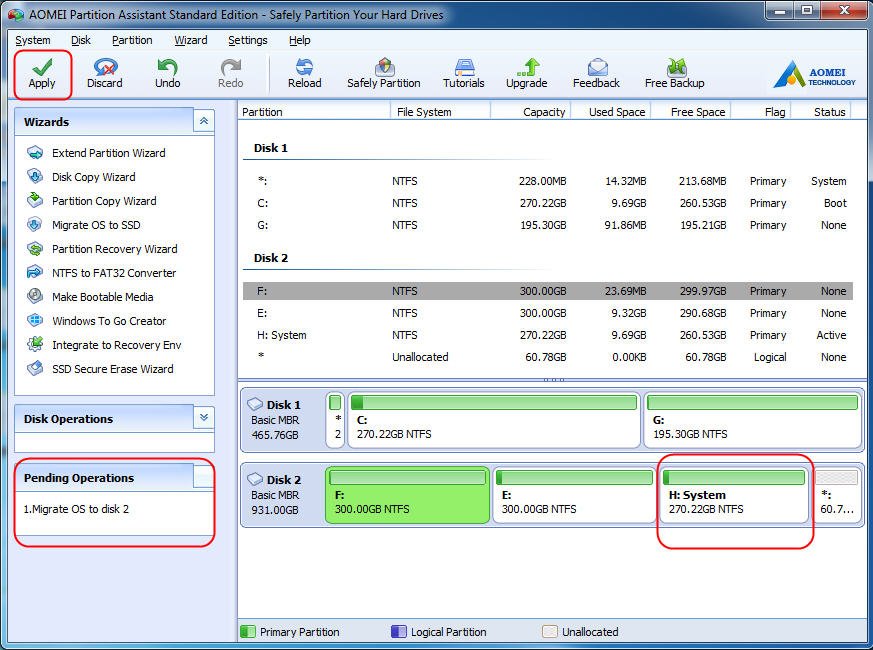Screen dimensions: 873x650
Task: Click the Redo arrow icon
Action: [230, 67]
